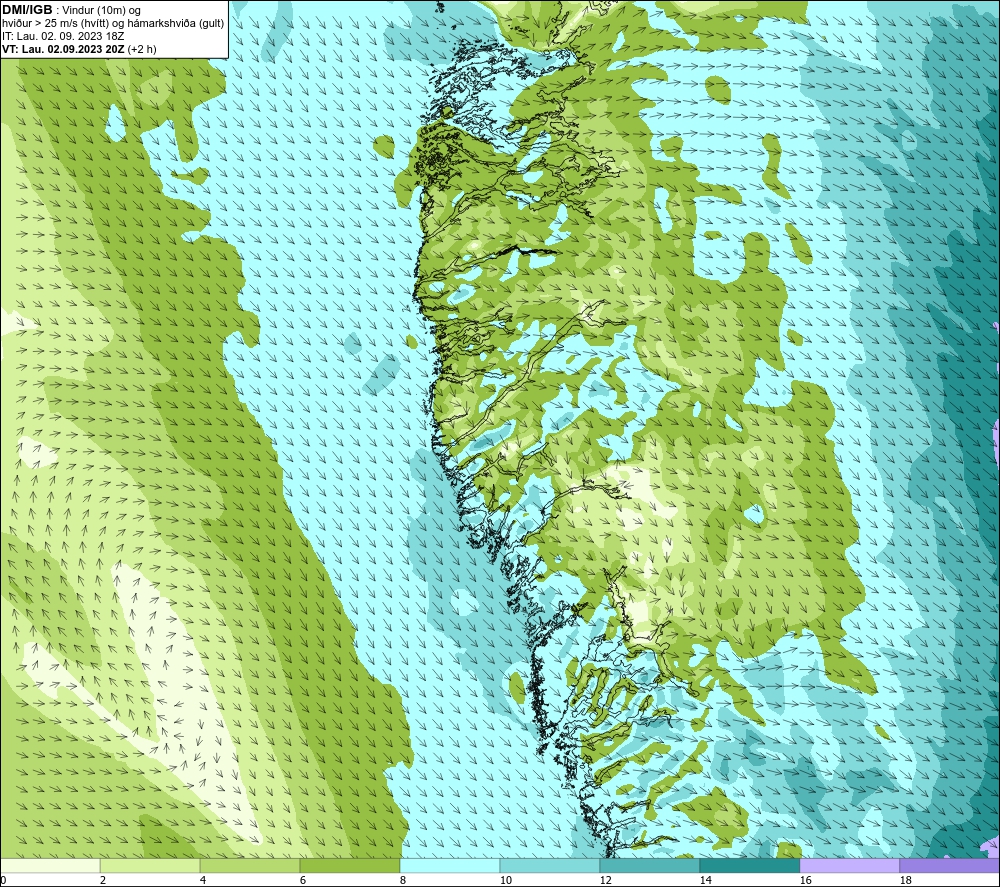Click the 10–12 m/s teal legend swatch

(x=550, y=865)
